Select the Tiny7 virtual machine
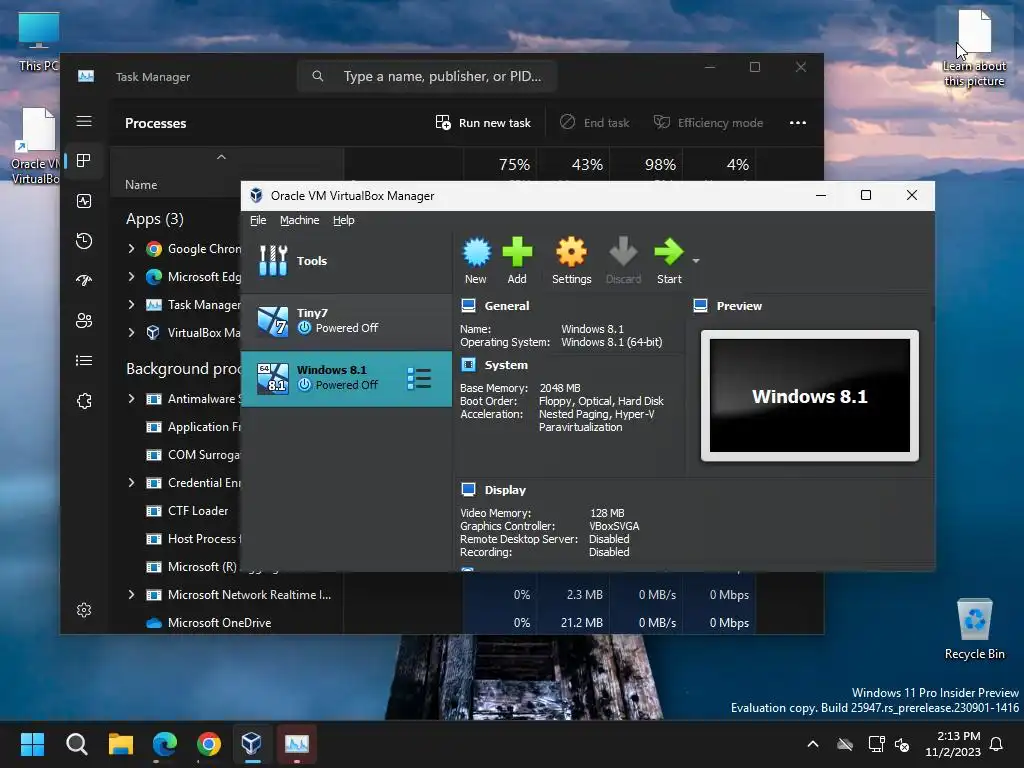The height and width of the screenshot is (768, 1024). pos(346,321)
